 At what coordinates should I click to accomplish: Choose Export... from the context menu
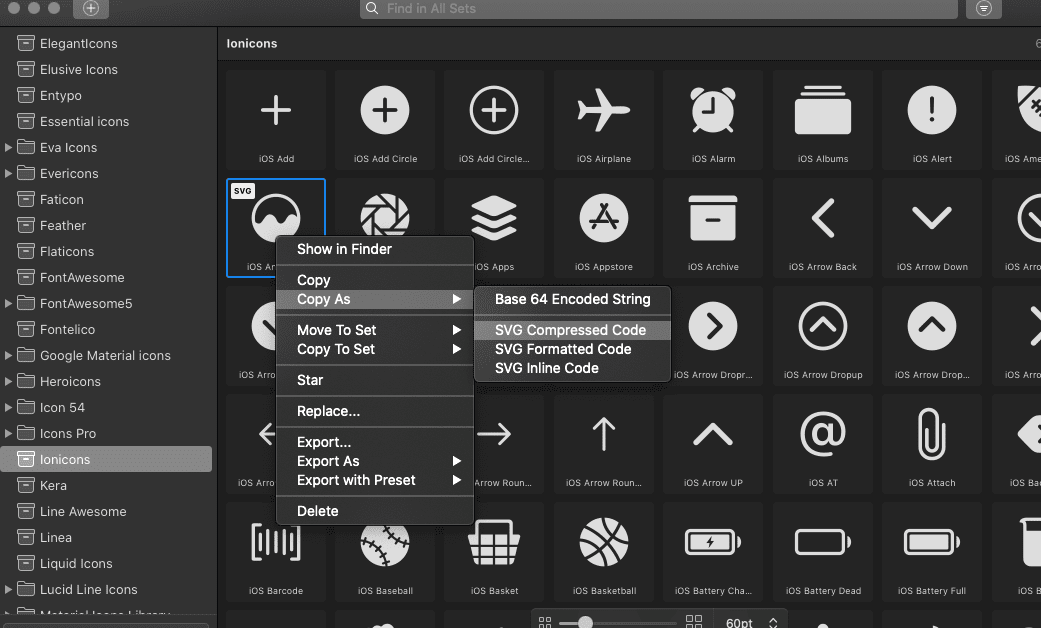pos(374,442)
